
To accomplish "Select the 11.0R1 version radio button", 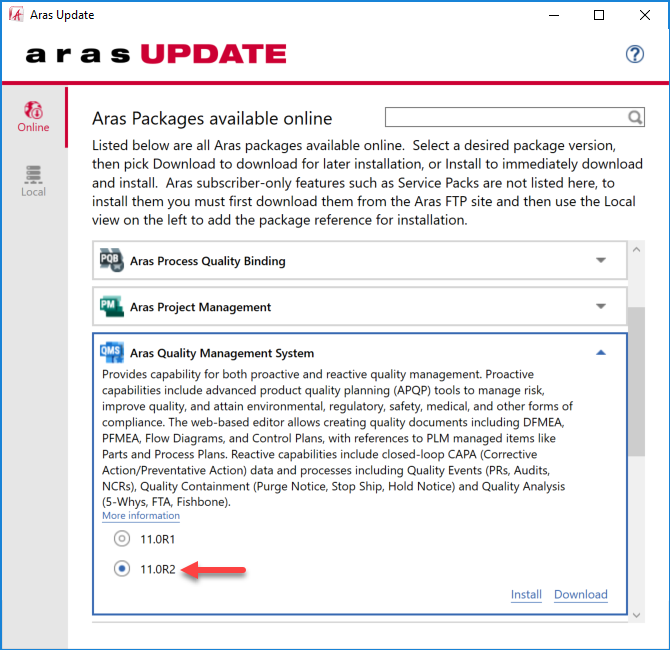I will (x=122, y=539).
